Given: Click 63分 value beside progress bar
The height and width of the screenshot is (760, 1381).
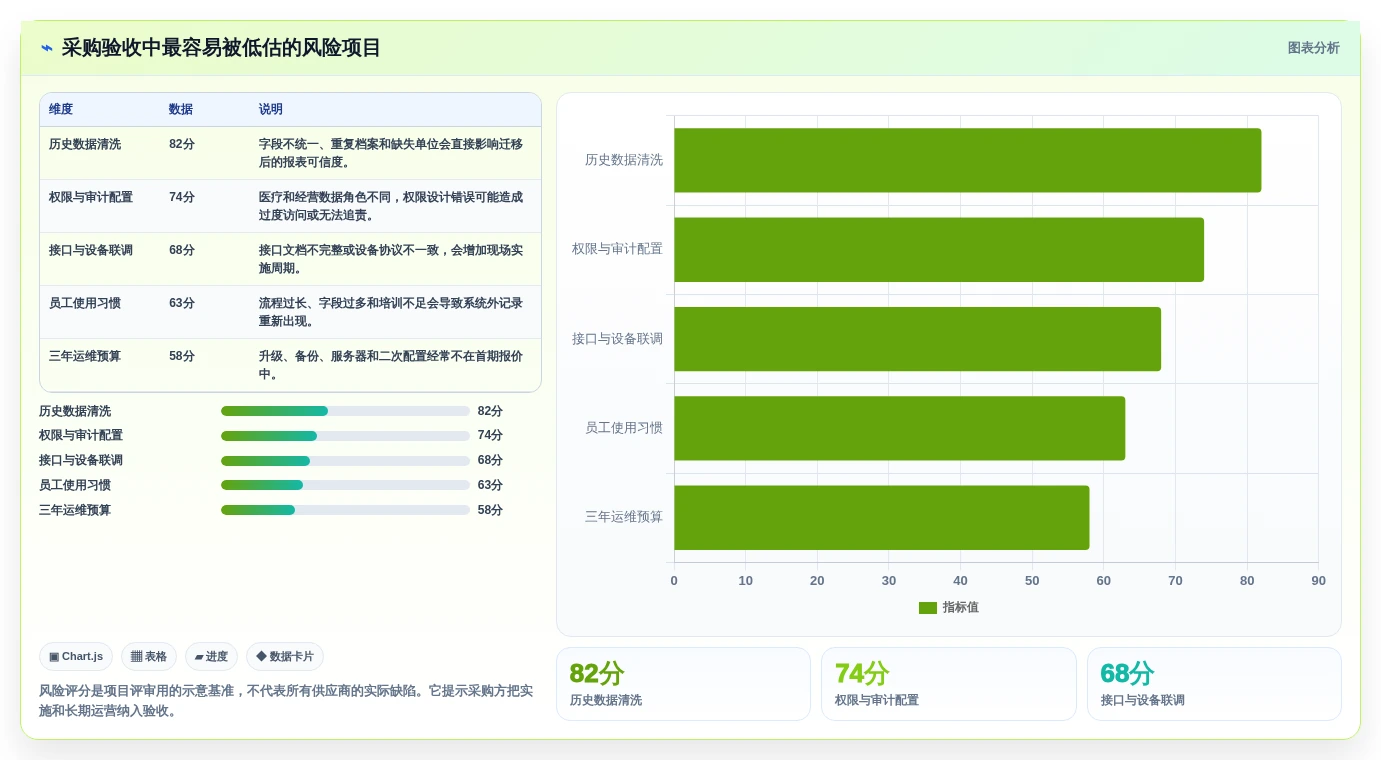Looking at the screenshot, I should (x=490, y=485).
